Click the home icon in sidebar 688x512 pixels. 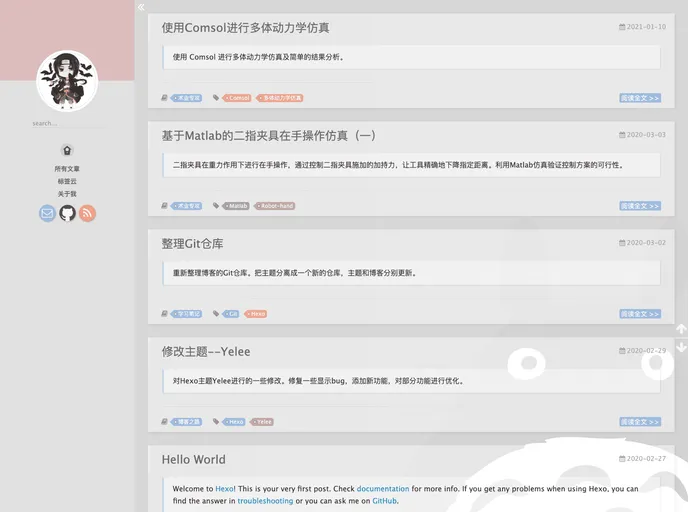(x=67, y=150)
